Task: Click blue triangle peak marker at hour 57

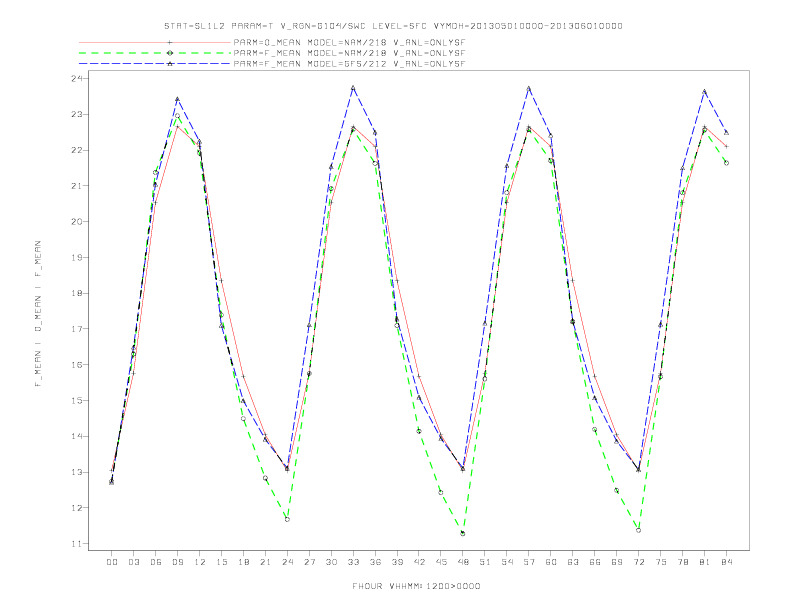Action: click(x=529, y=88)
